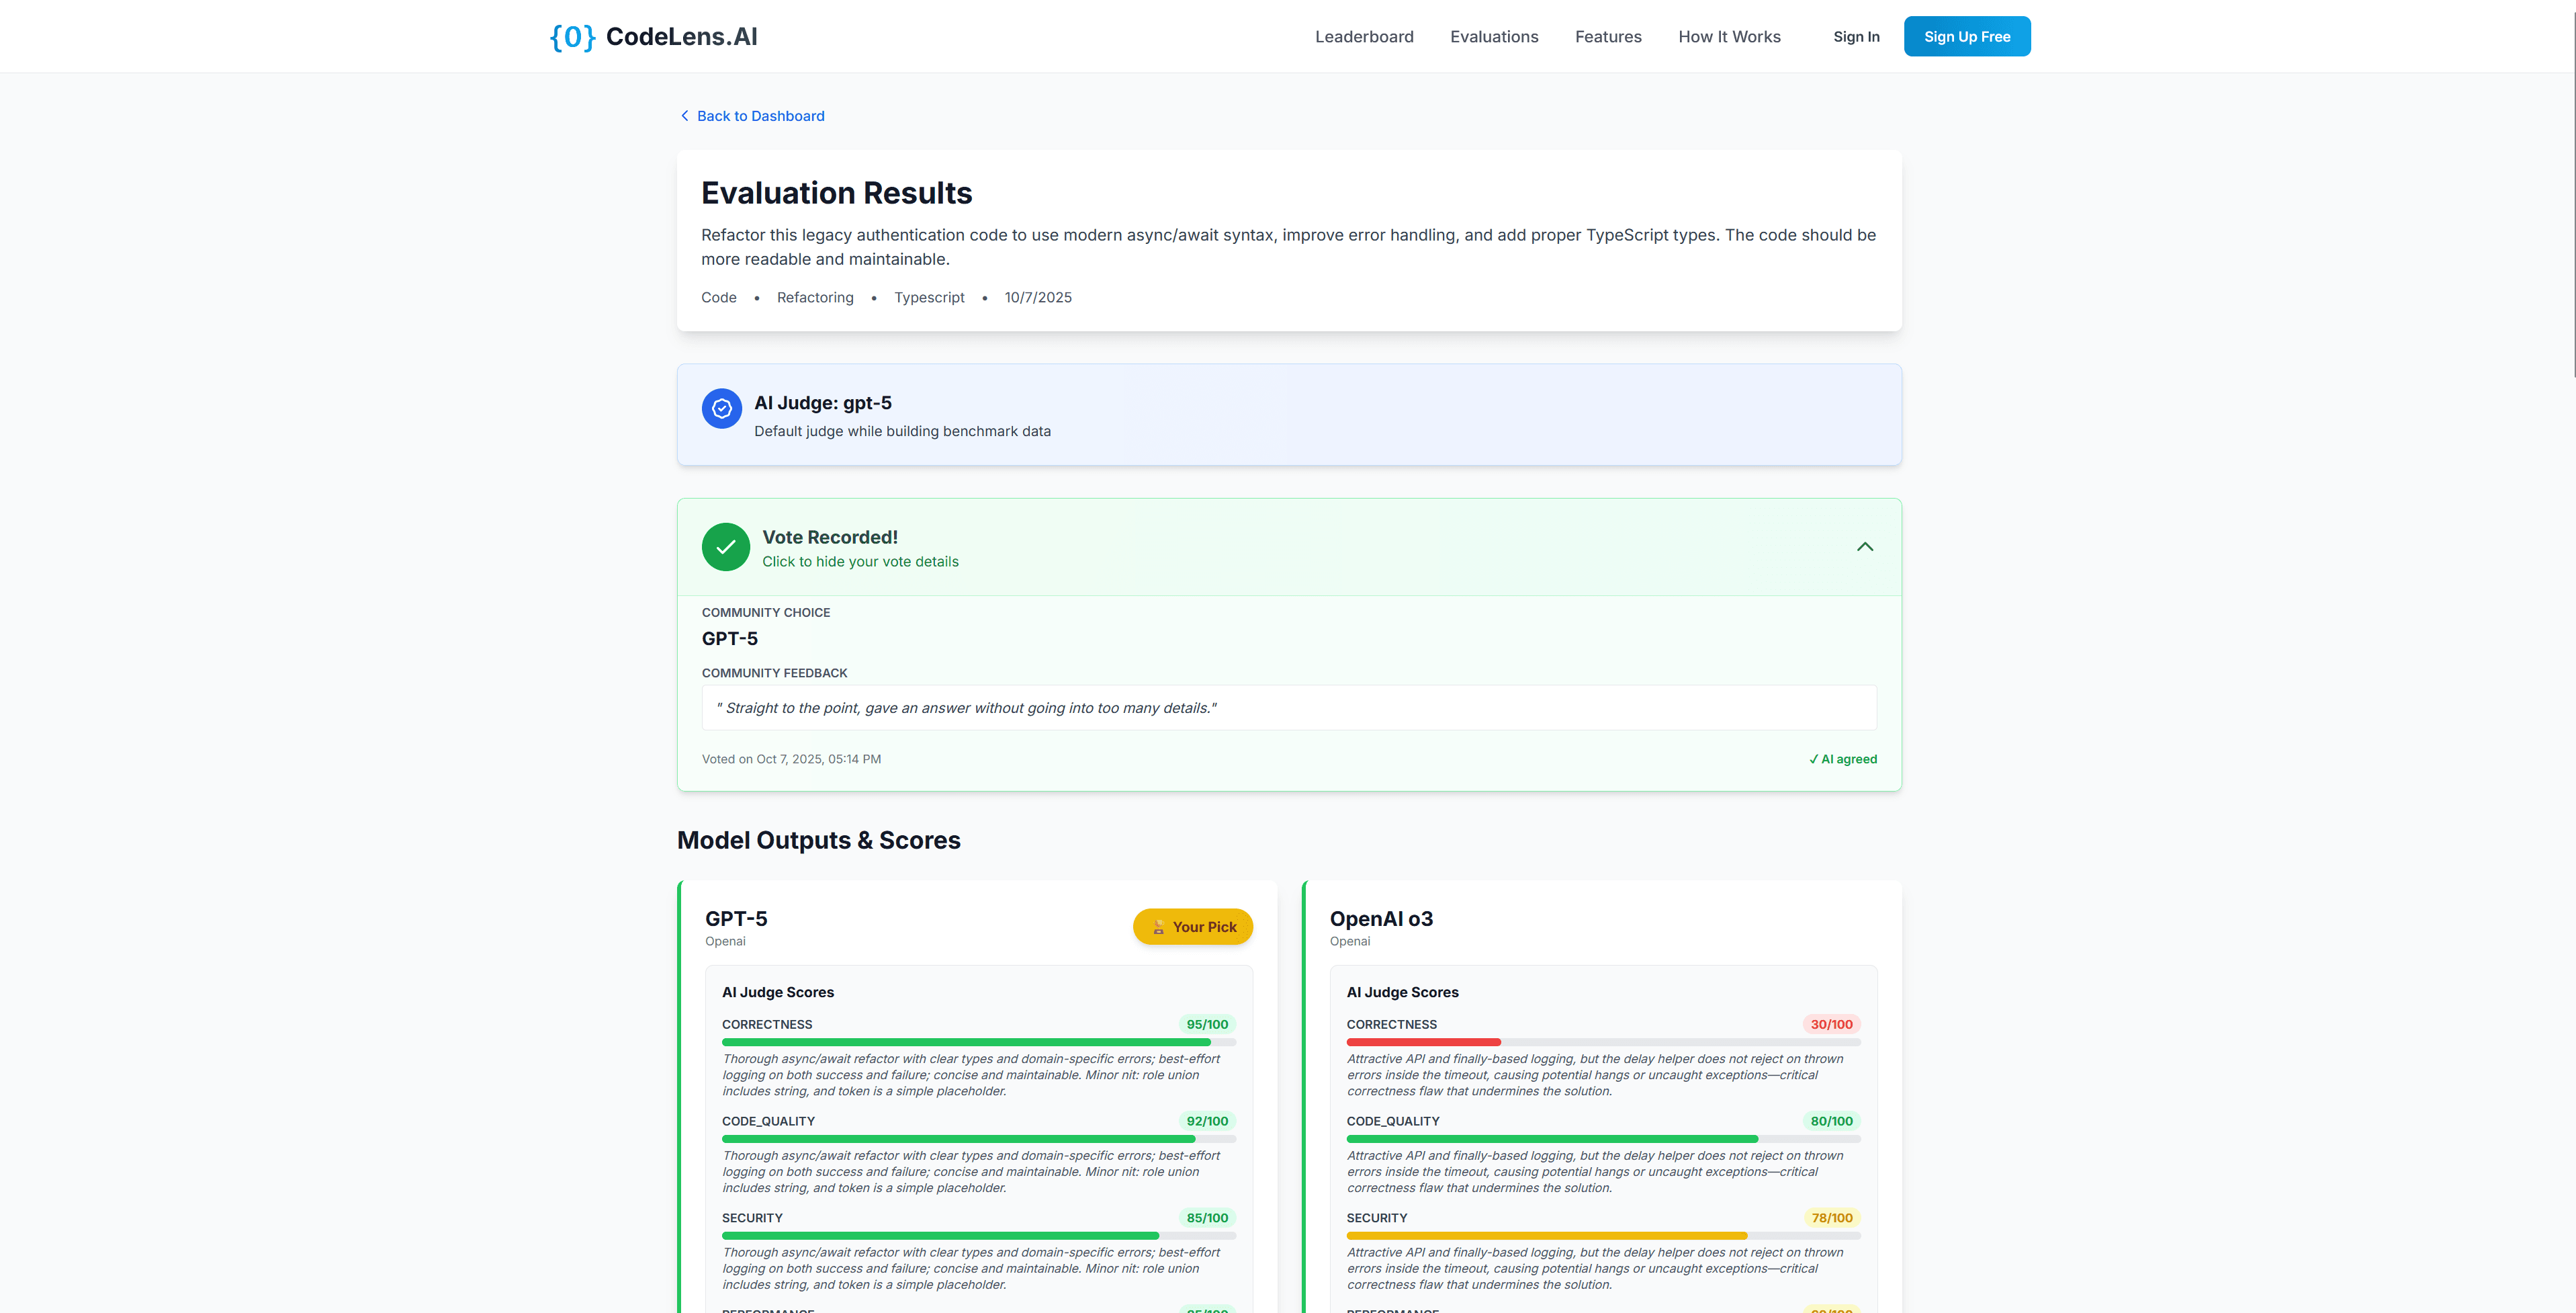Select the Features navigation item
The image size is (2576, 1313).
point(1607,36)
